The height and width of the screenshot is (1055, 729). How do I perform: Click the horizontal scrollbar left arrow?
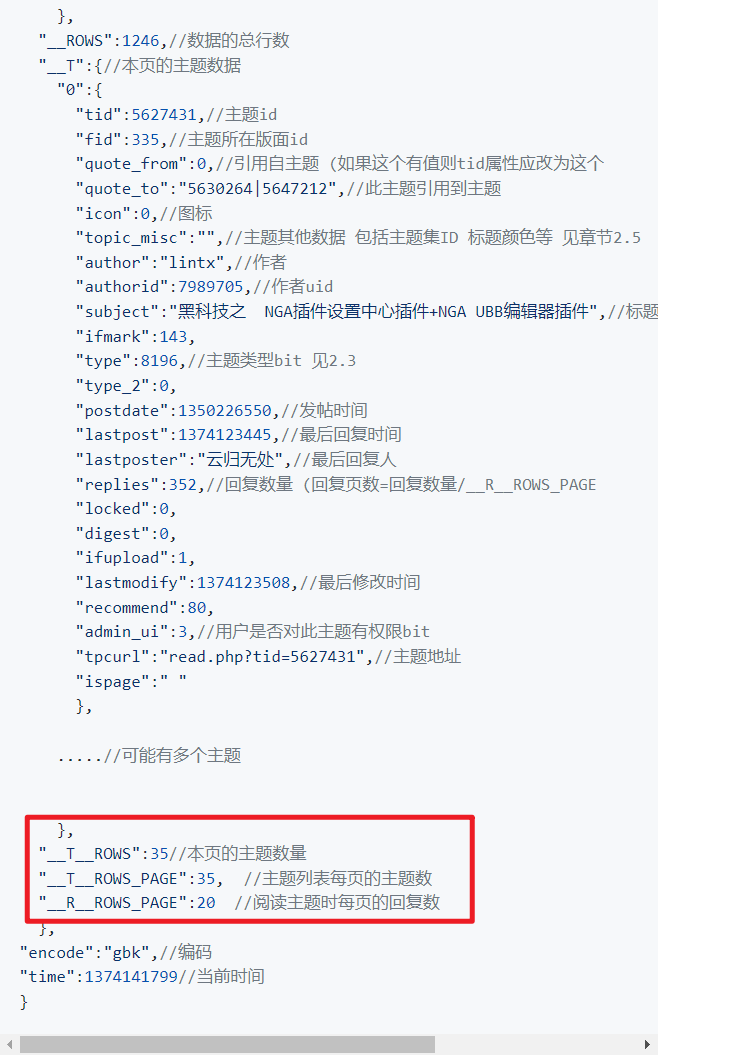9,1044
